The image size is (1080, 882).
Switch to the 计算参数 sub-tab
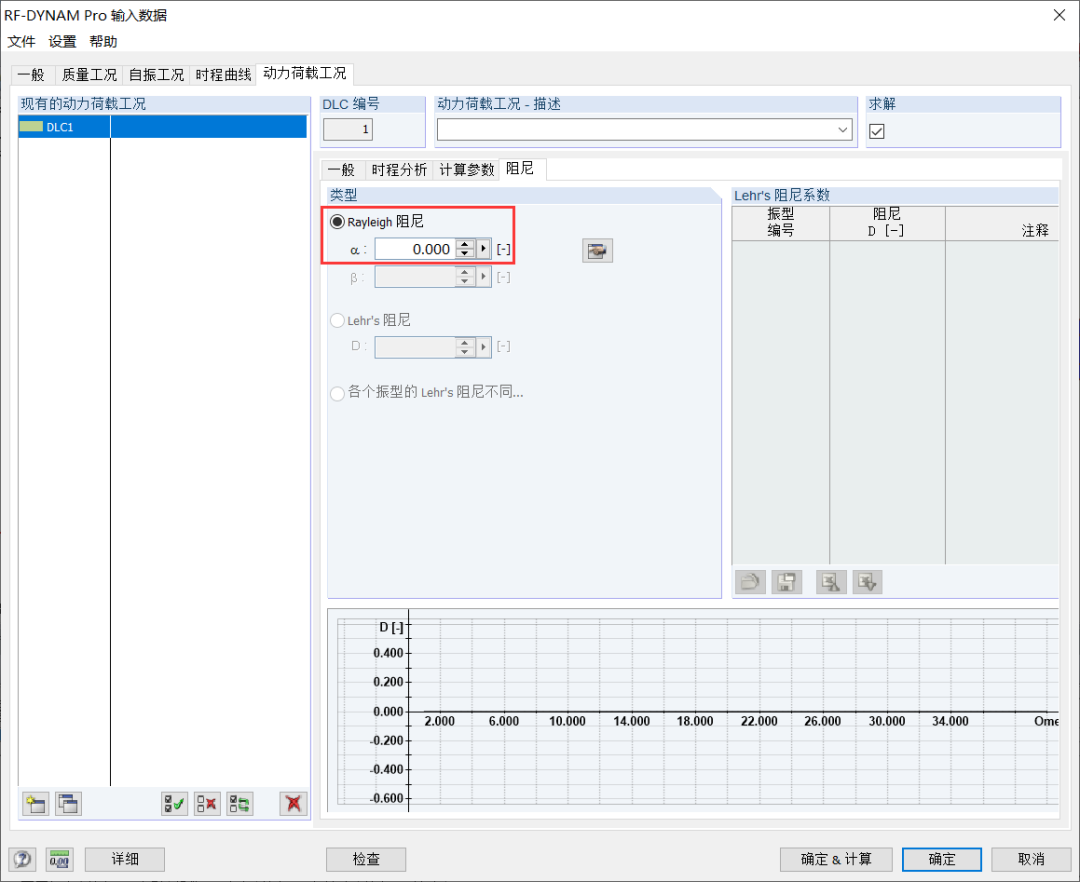[466, 170]
